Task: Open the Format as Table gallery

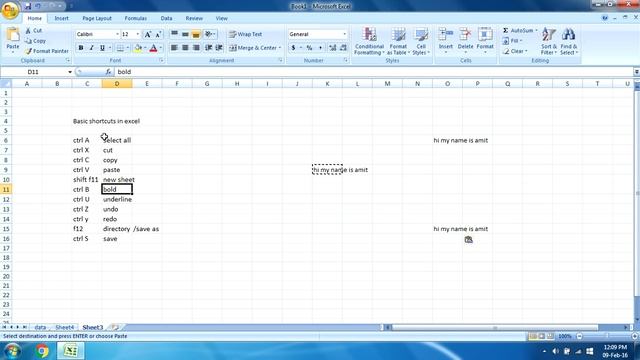Action: 398,41
